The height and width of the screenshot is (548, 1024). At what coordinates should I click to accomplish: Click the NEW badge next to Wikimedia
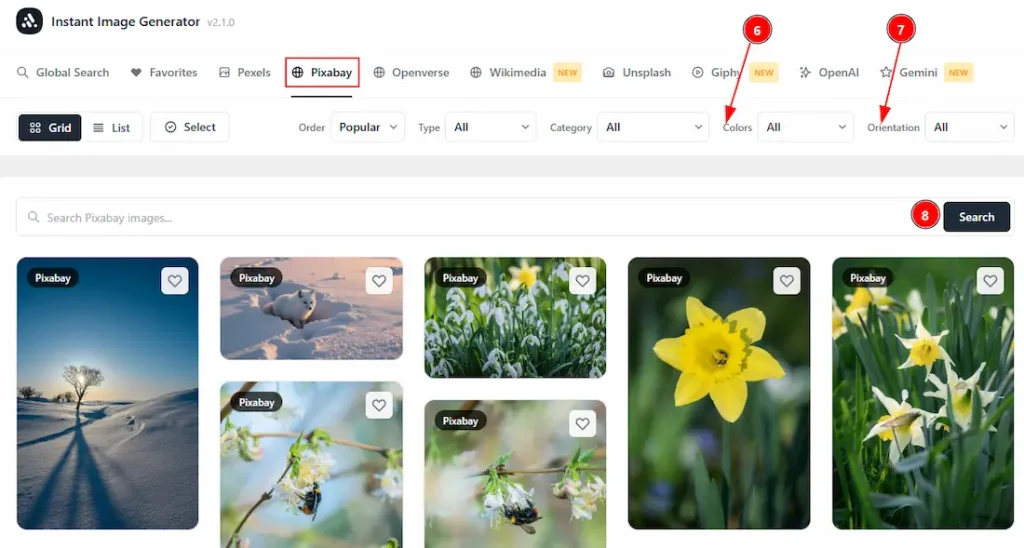tap(568, 73)
